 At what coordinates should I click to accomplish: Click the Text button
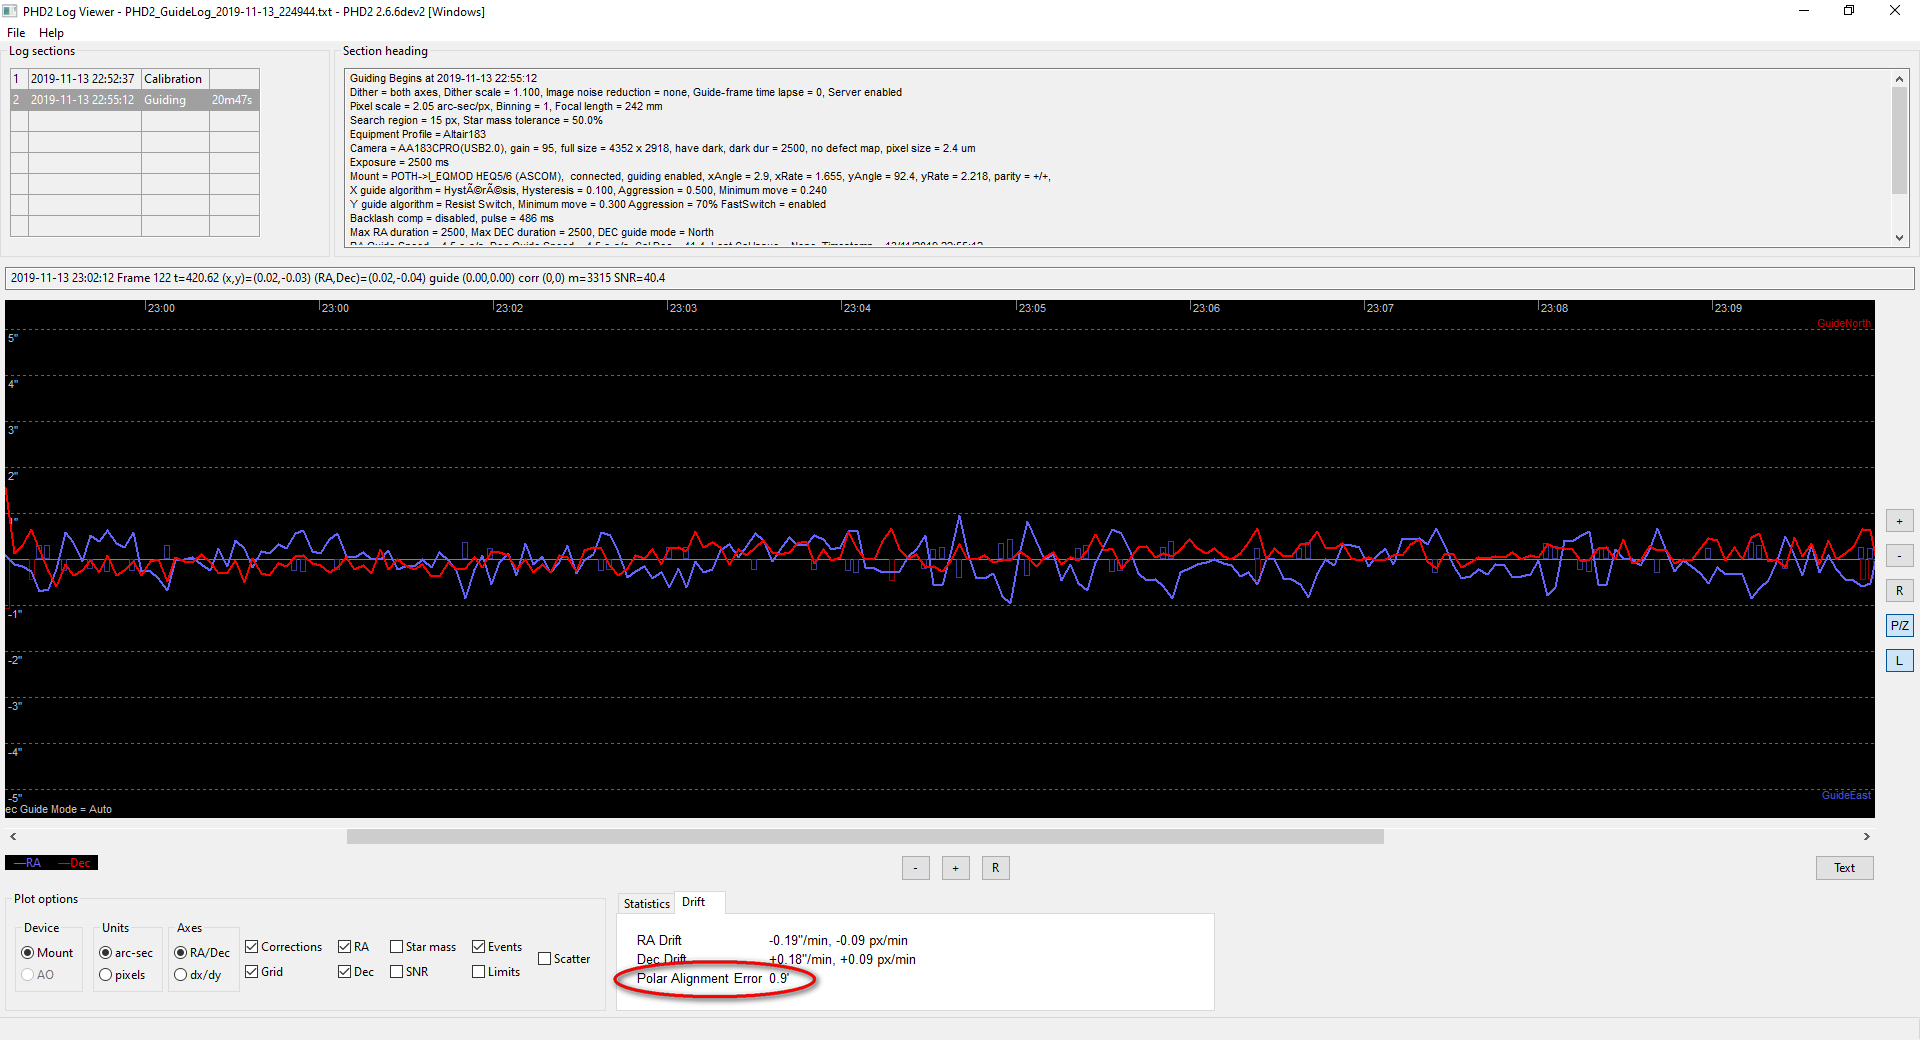[1844, 868]
